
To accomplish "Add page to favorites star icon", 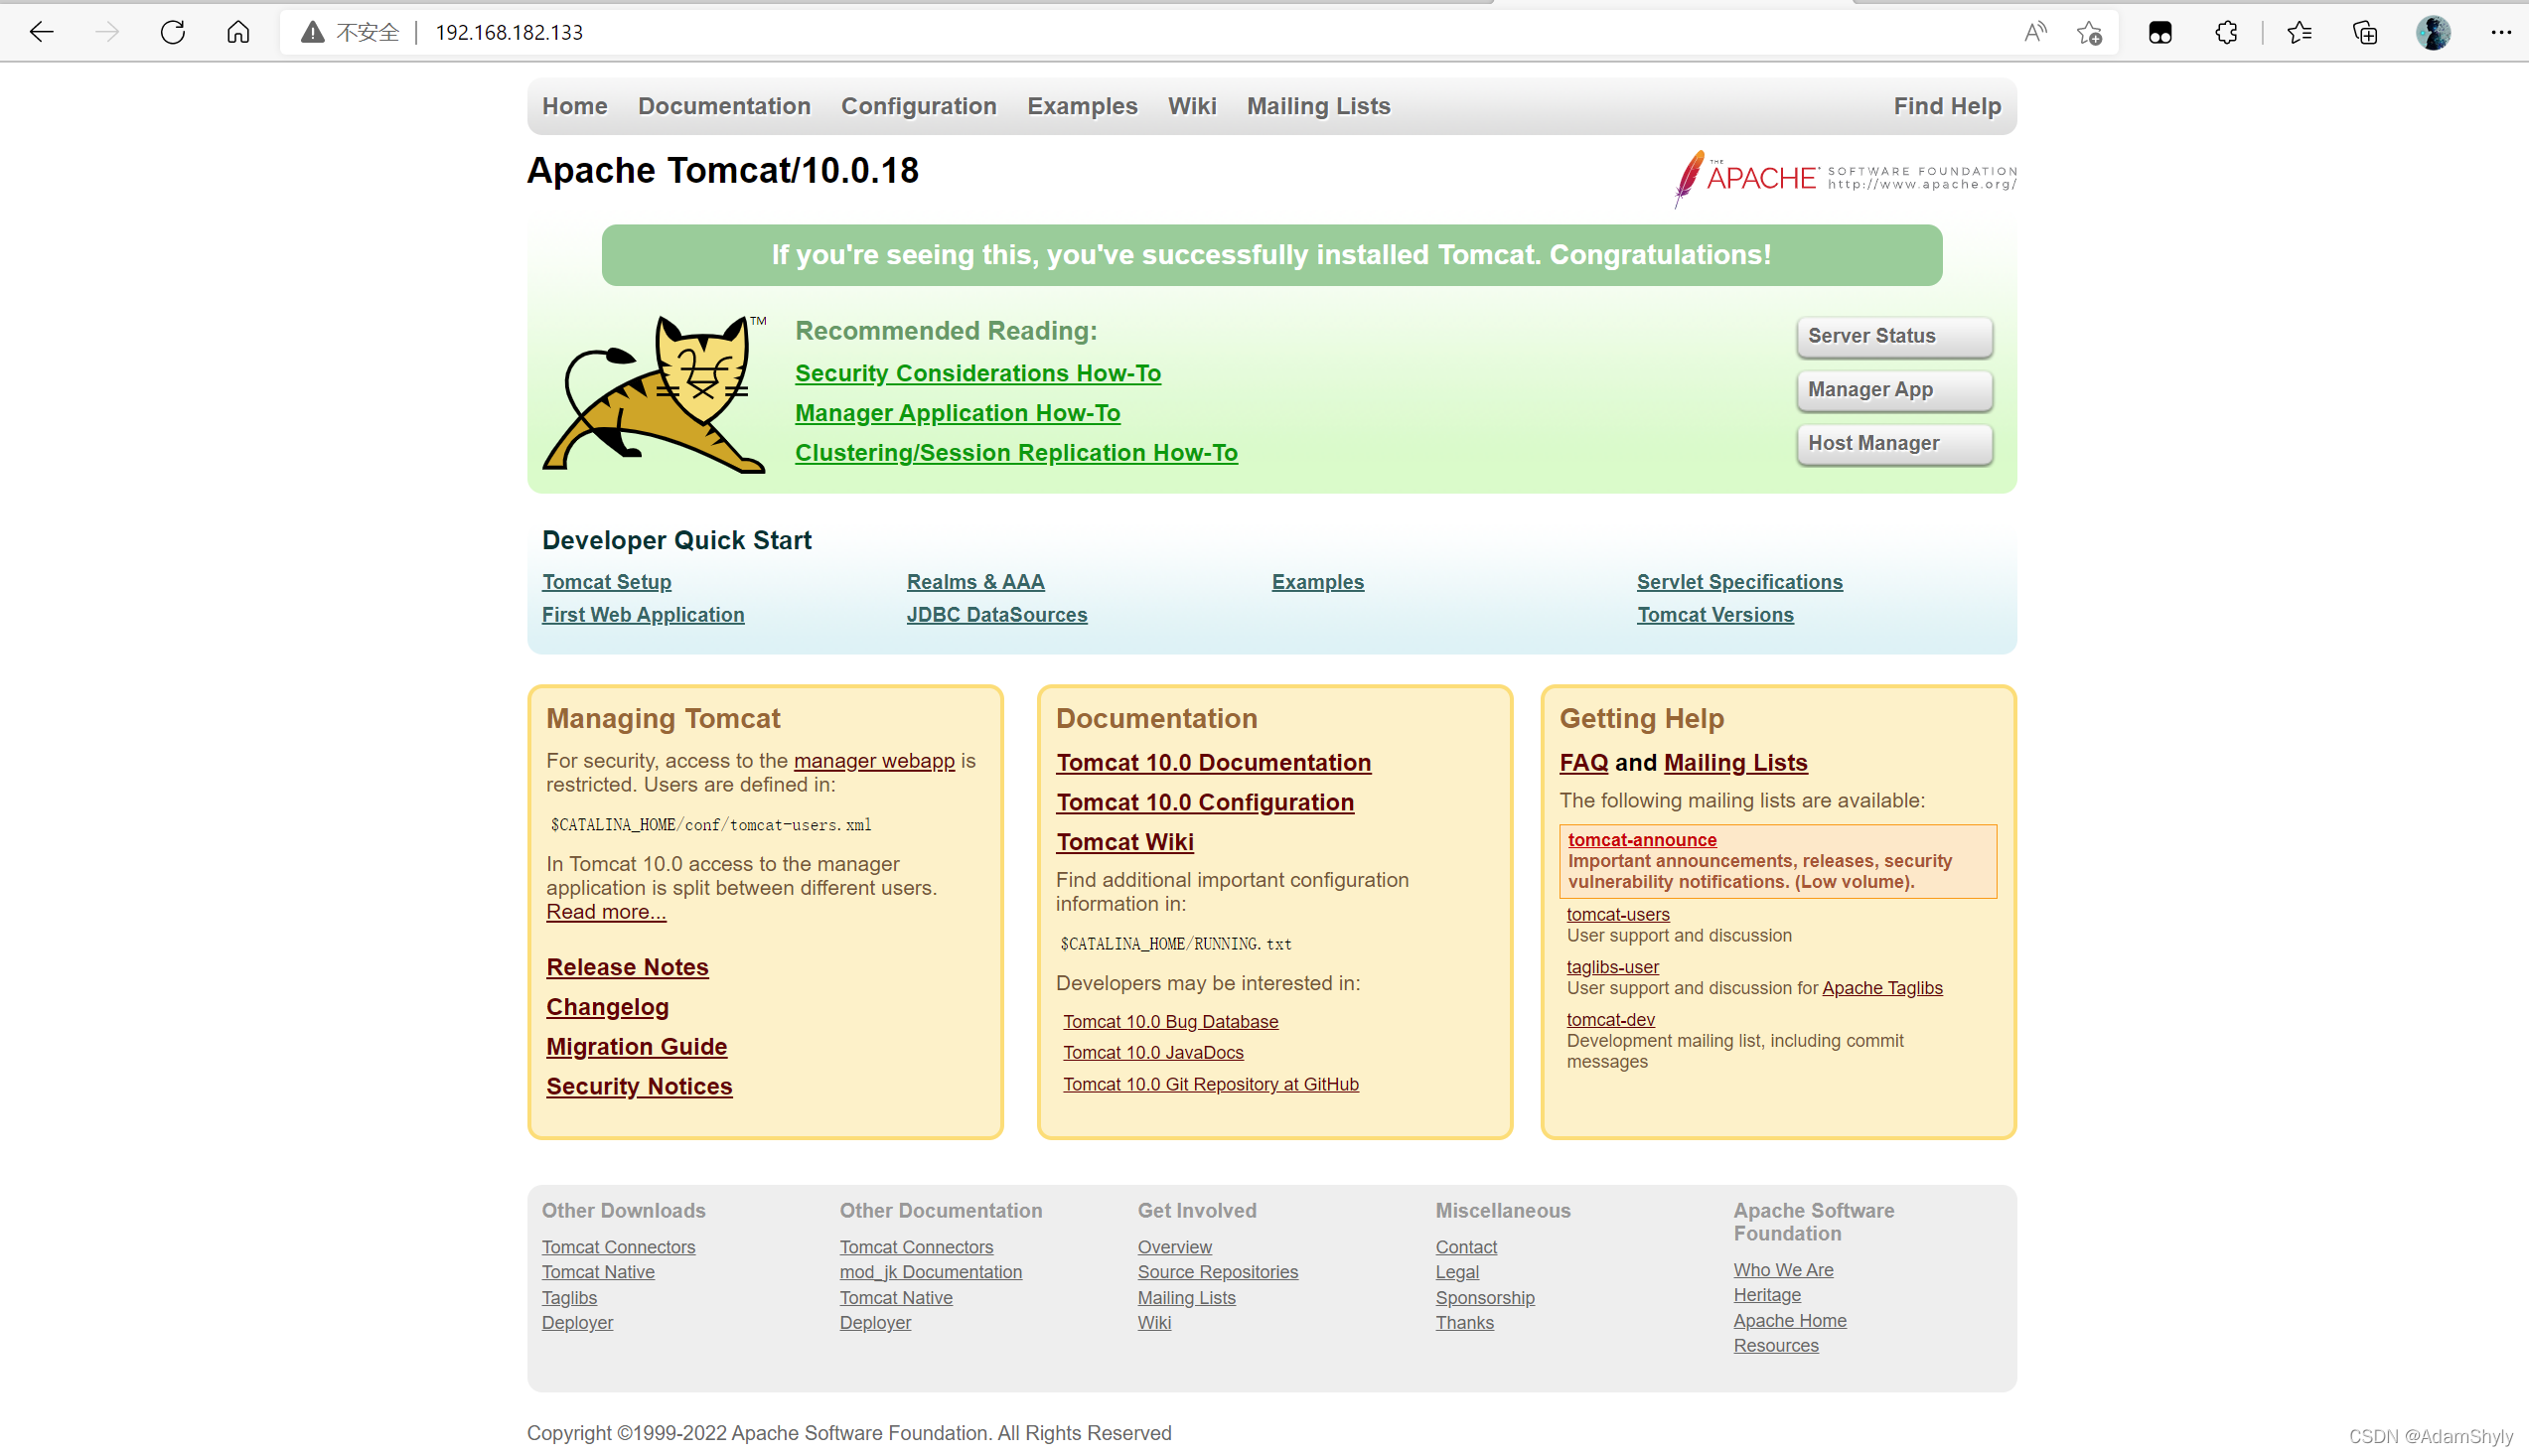I will (x=2089, y=32).
